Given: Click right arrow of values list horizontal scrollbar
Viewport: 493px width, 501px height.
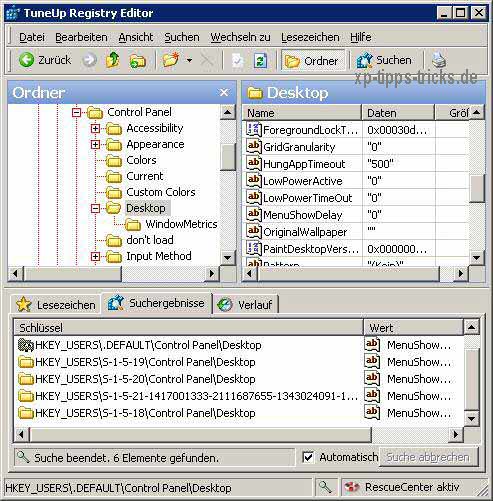Looking at the screenshot, I should click(461, 274).
